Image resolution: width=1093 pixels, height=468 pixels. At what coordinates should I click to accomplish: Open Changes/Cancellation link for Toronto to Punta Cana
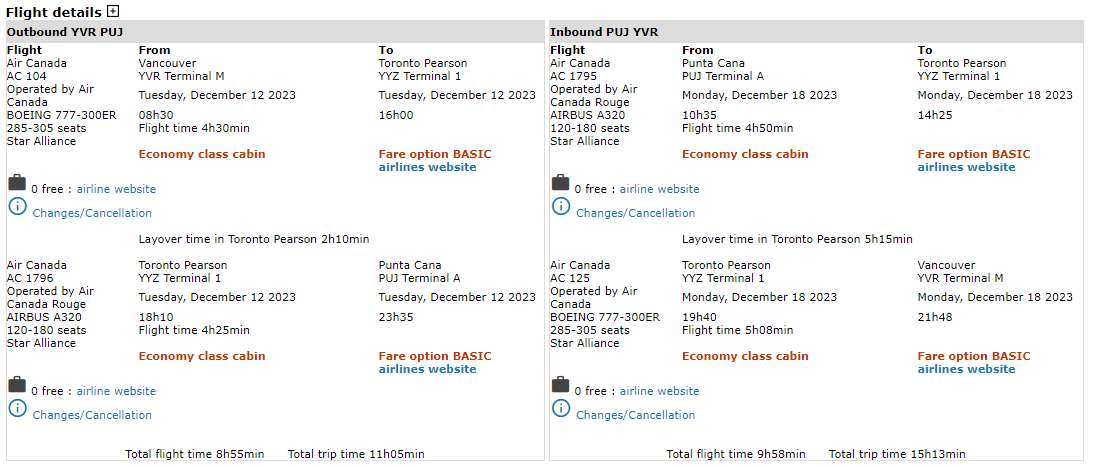(x=92, y=415)
